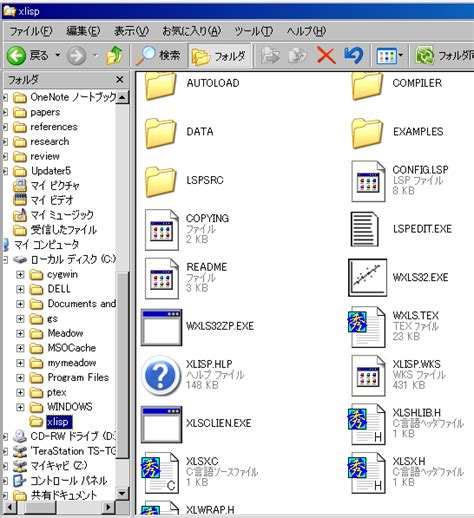Click the XLWRAP.H file name
Image resolution: width=474 pixels, height=518 pixels.
point(210,510)
